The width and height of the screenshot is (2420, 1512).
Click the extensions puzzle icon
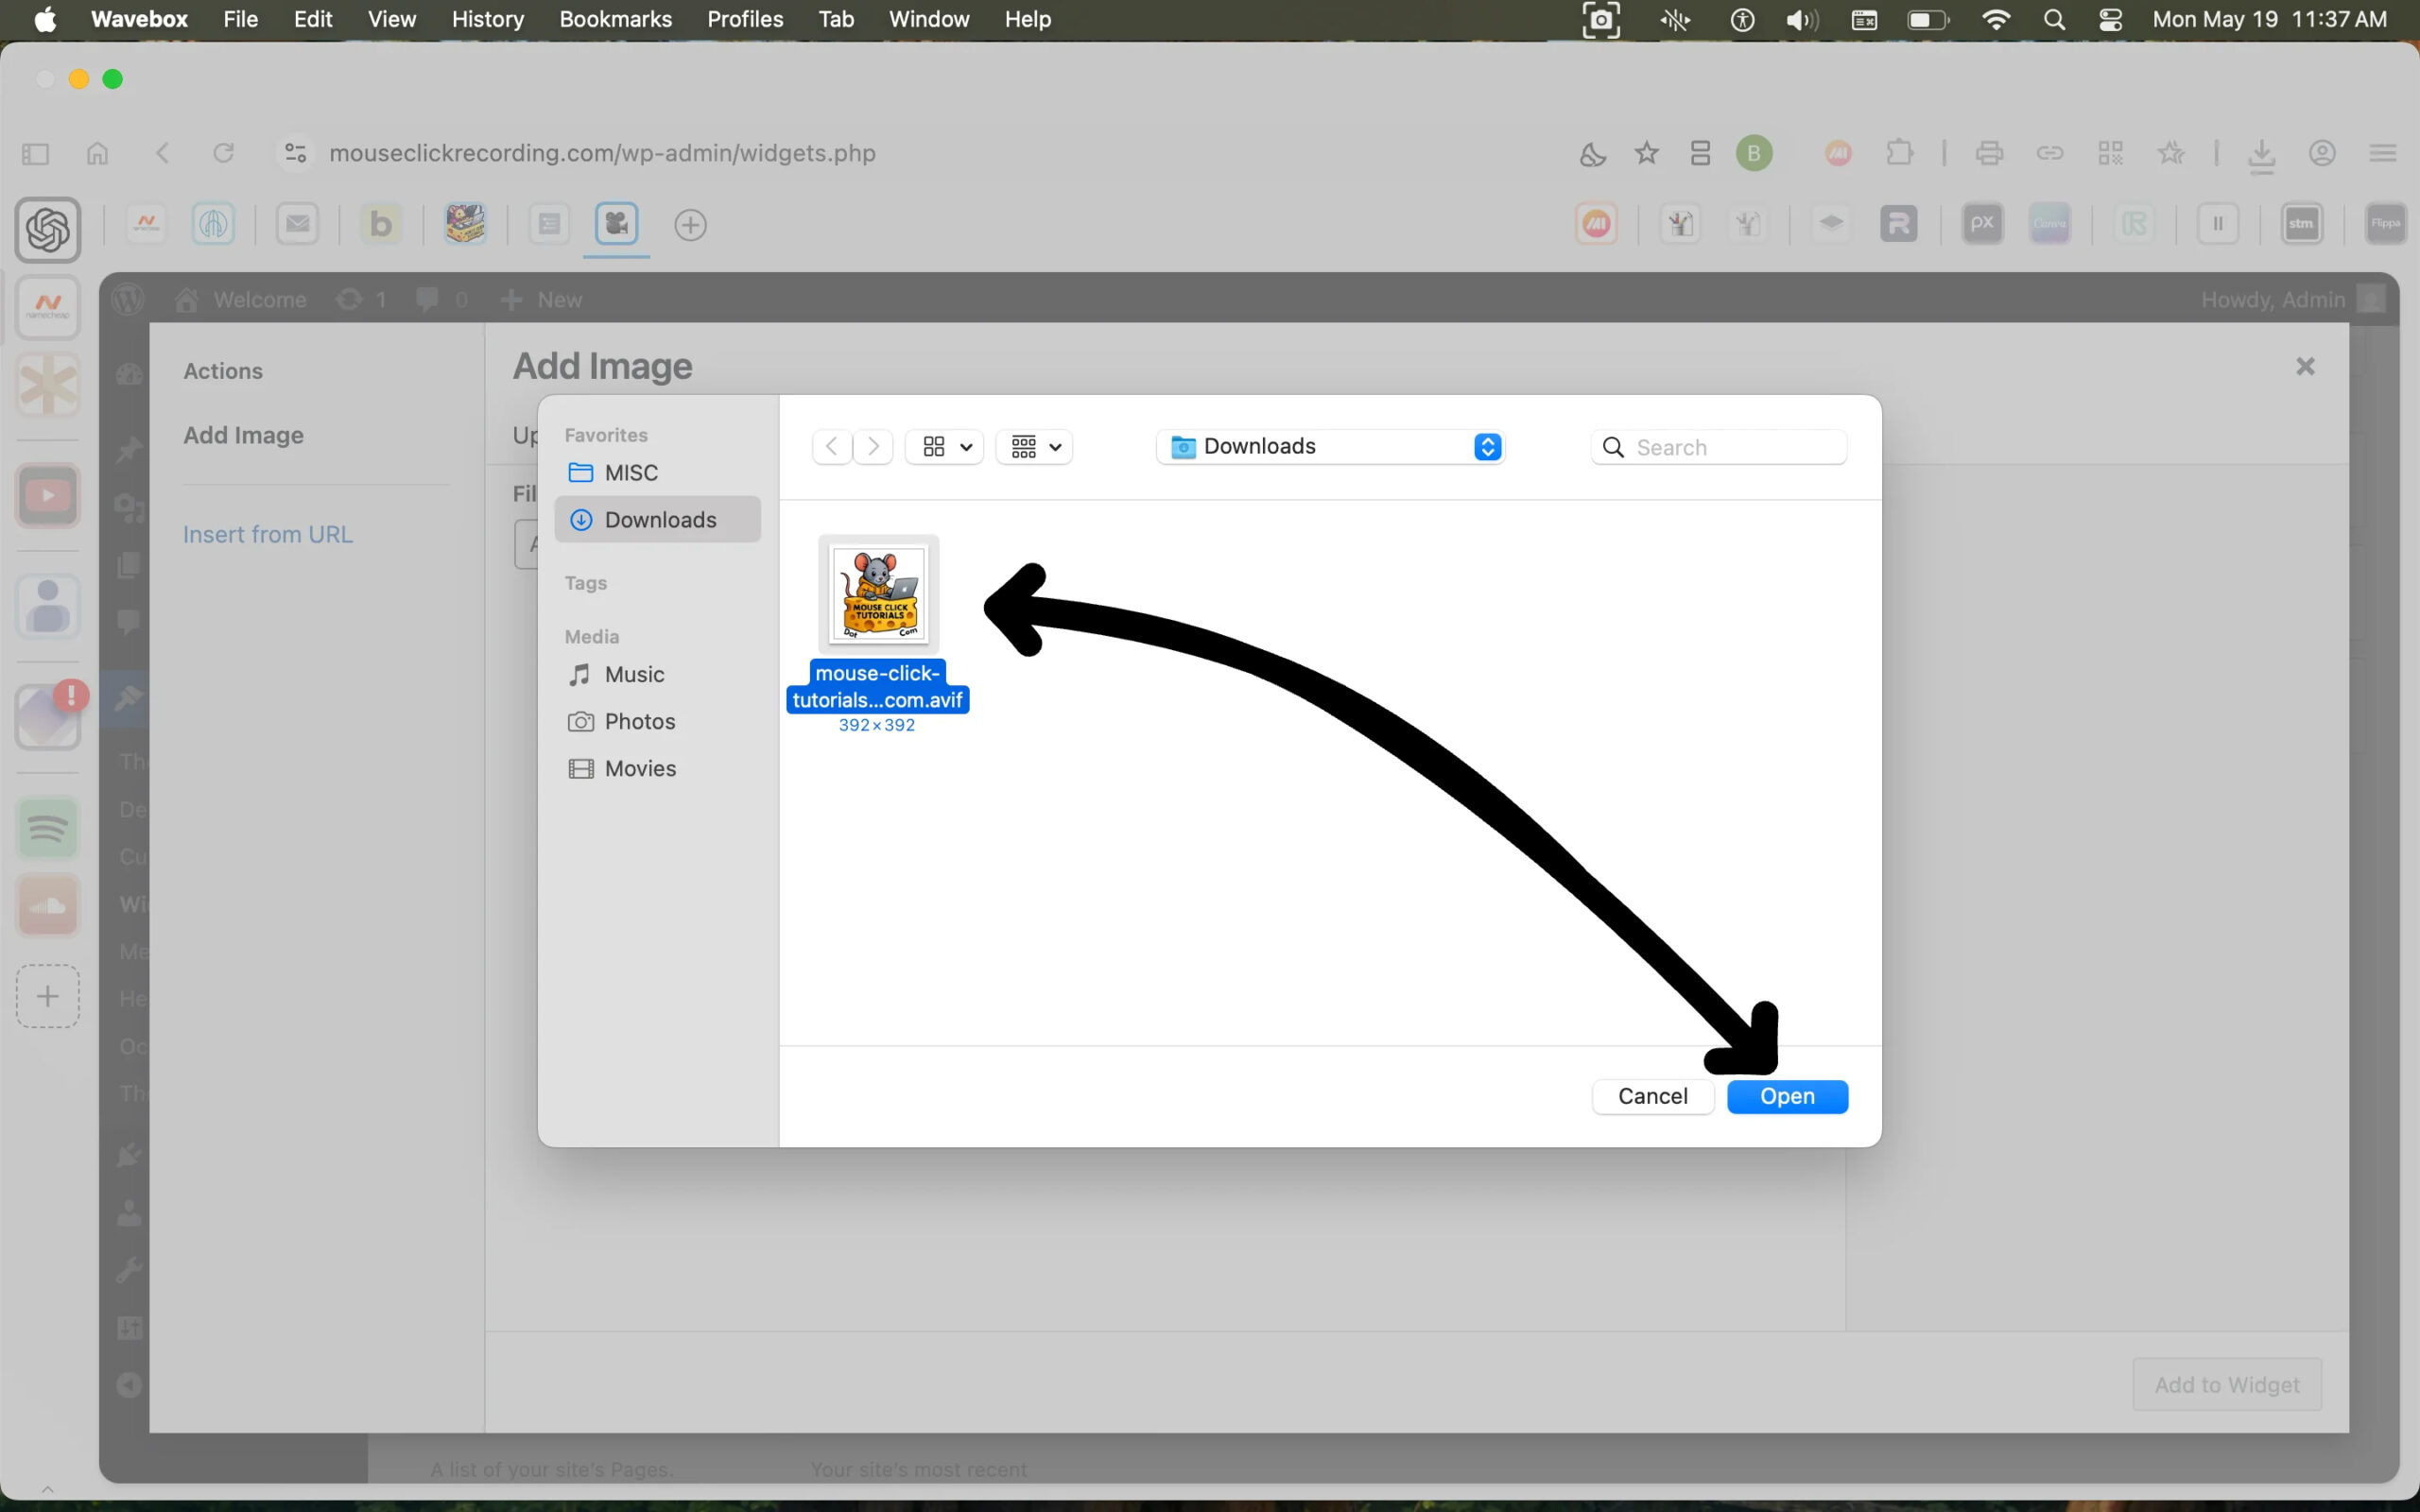(1899, 153)
